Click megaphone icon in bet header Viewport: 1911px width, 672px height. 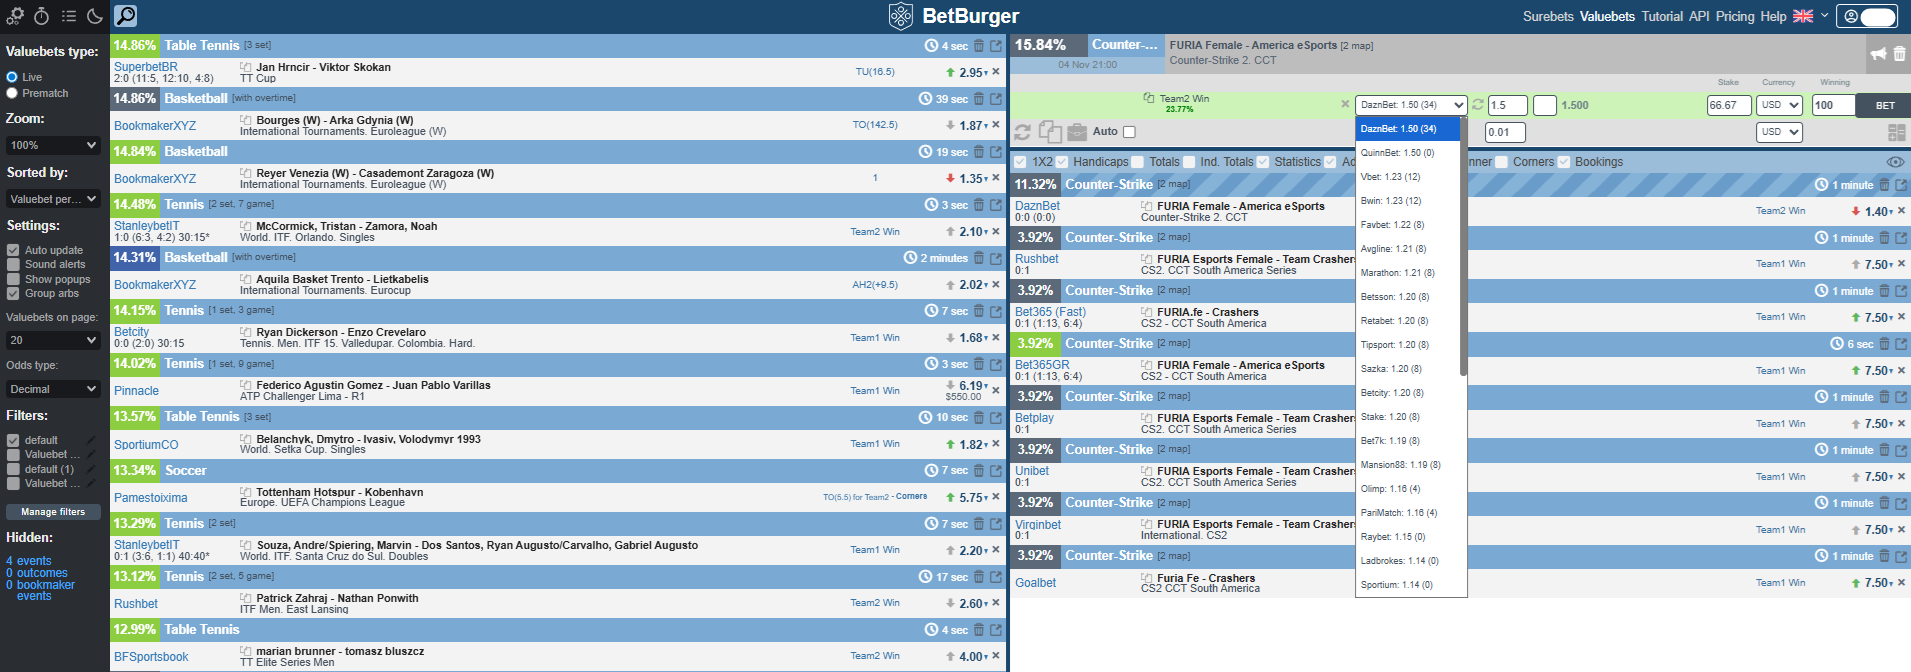coord(1878,53)
